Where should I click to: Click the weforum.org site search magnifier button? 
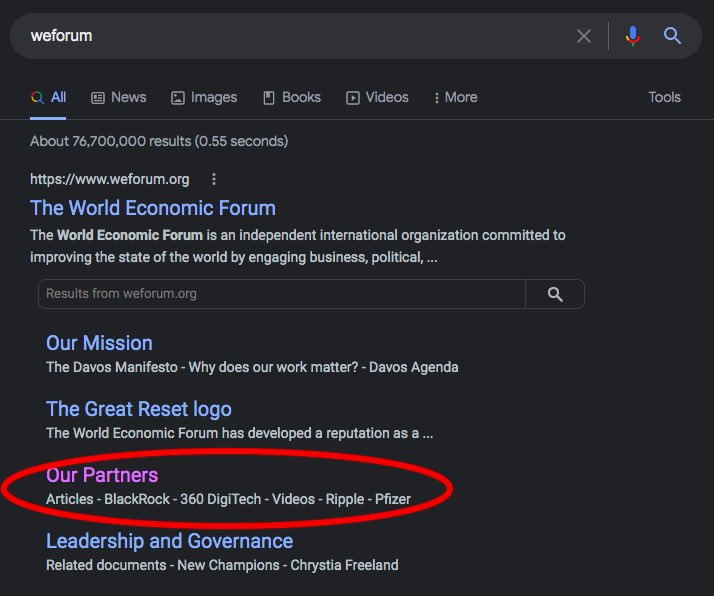555,294
